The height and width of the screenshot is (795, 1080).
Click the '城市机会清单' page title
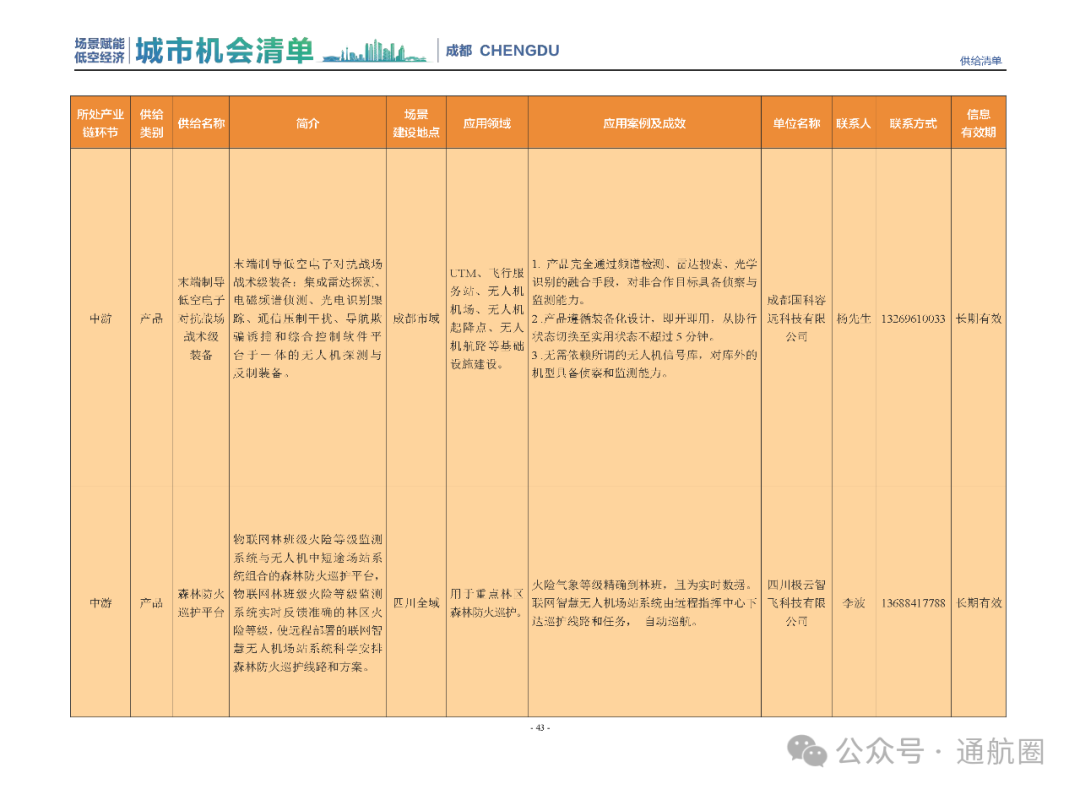click(x=225, y=51)
